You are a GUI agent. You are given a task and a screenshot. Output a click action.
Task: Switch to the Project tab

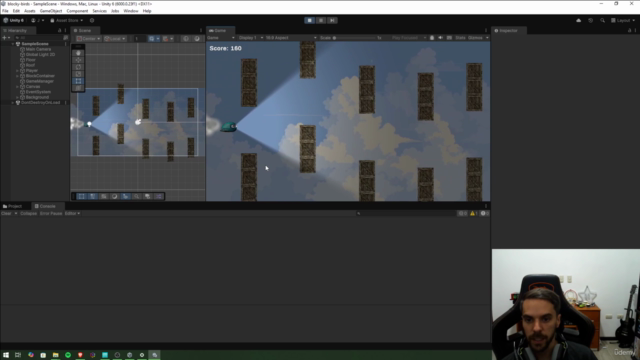[x=12, y=206]
